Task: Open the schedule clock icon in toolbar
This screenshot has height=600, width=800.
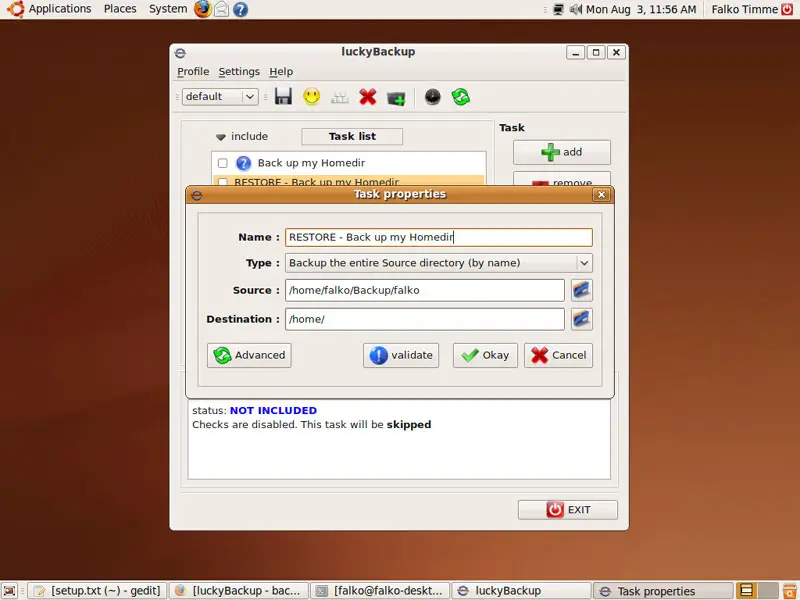Action: pos(432,96)
